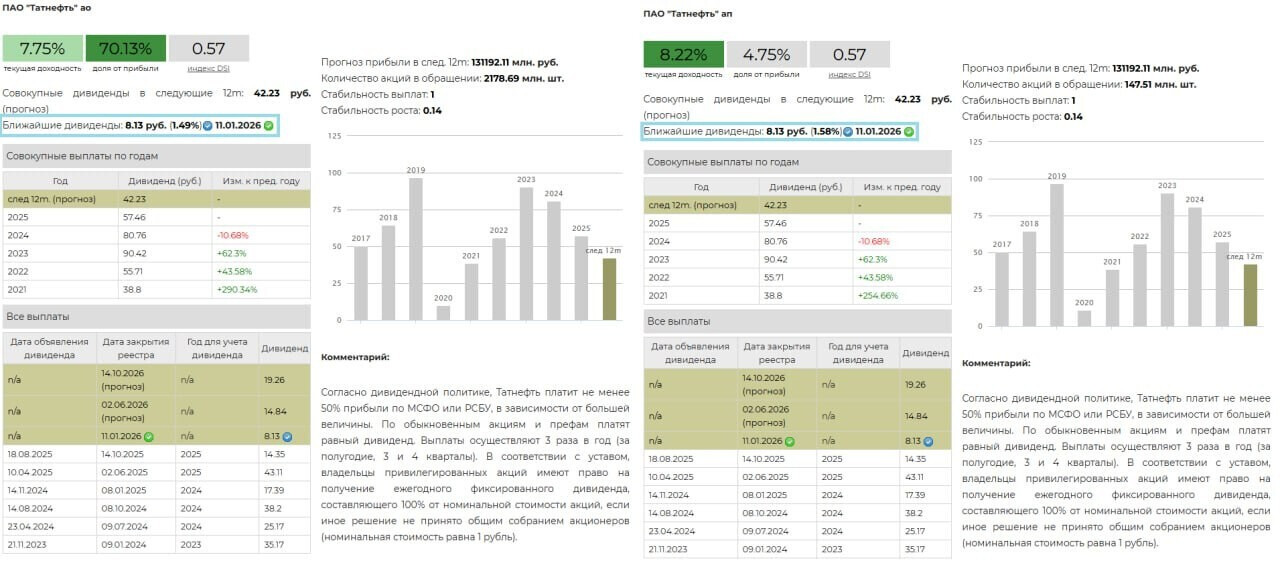
Task: Click blue info icon beside 1.49% yield
Action: tap(208, 126)
